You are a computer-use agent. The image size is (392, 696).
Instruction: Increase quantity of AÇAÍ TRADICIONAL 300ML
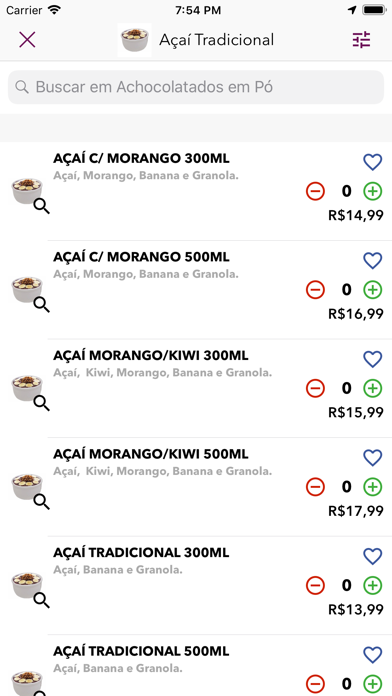[372, 585]
